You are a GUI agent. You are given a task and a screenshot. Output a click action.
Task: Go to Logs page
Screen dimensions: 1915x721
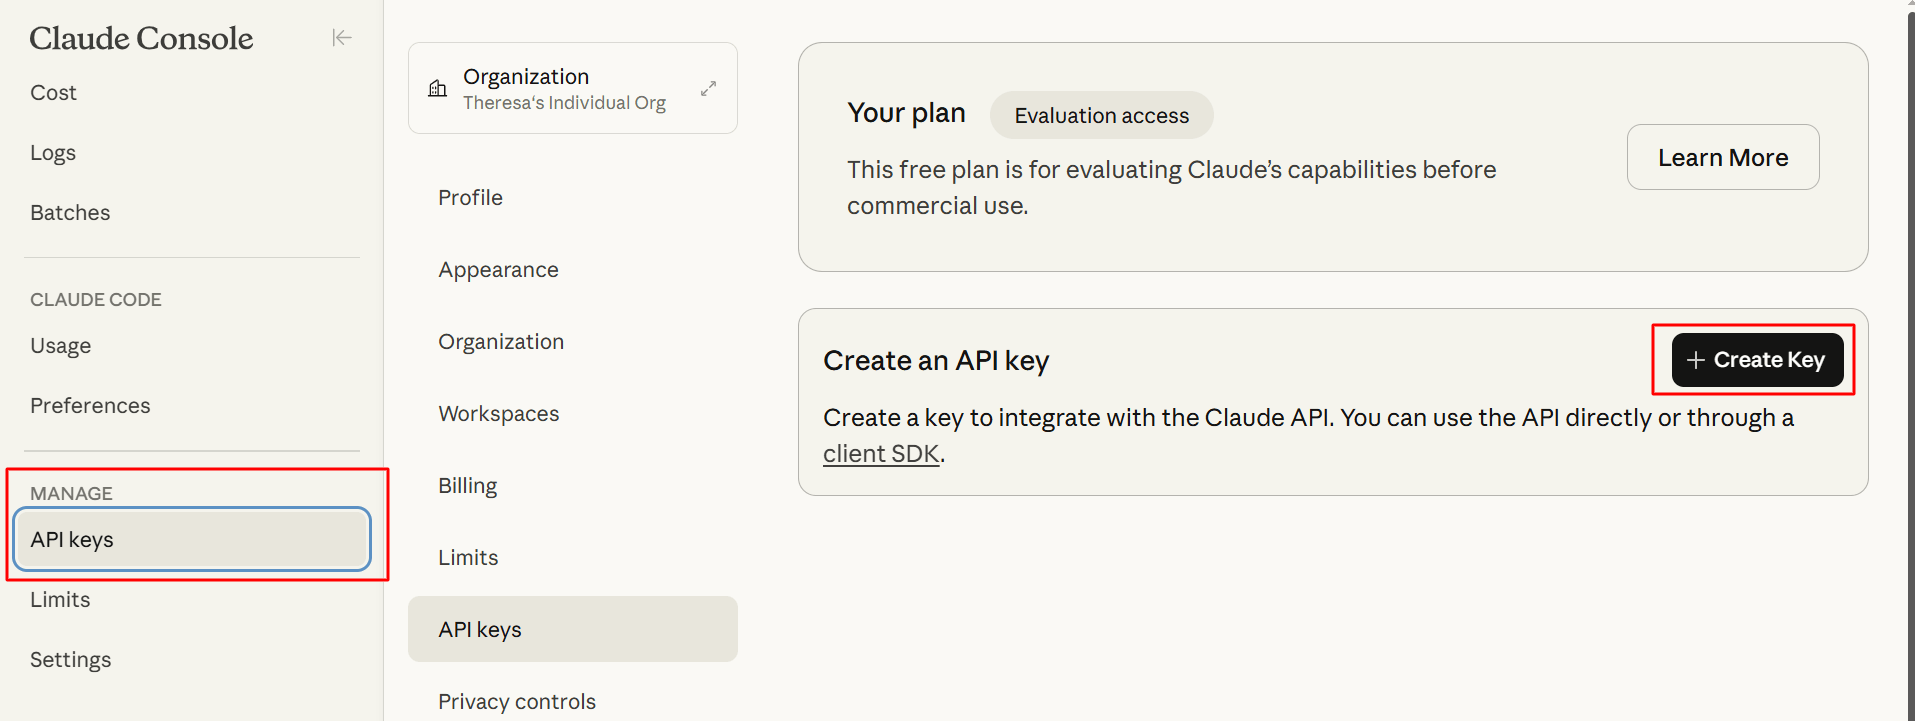pos(53,153)
